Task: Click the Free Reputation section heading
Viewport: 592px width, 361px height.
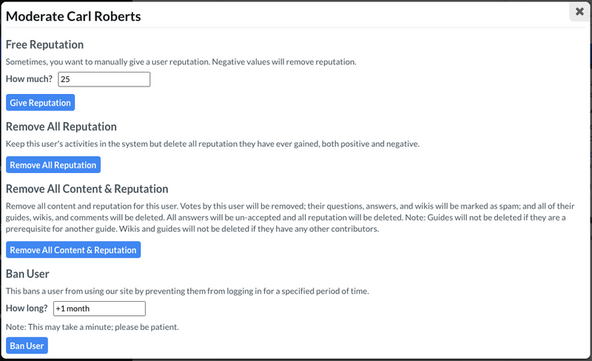Action: click(x=45, y=45)
